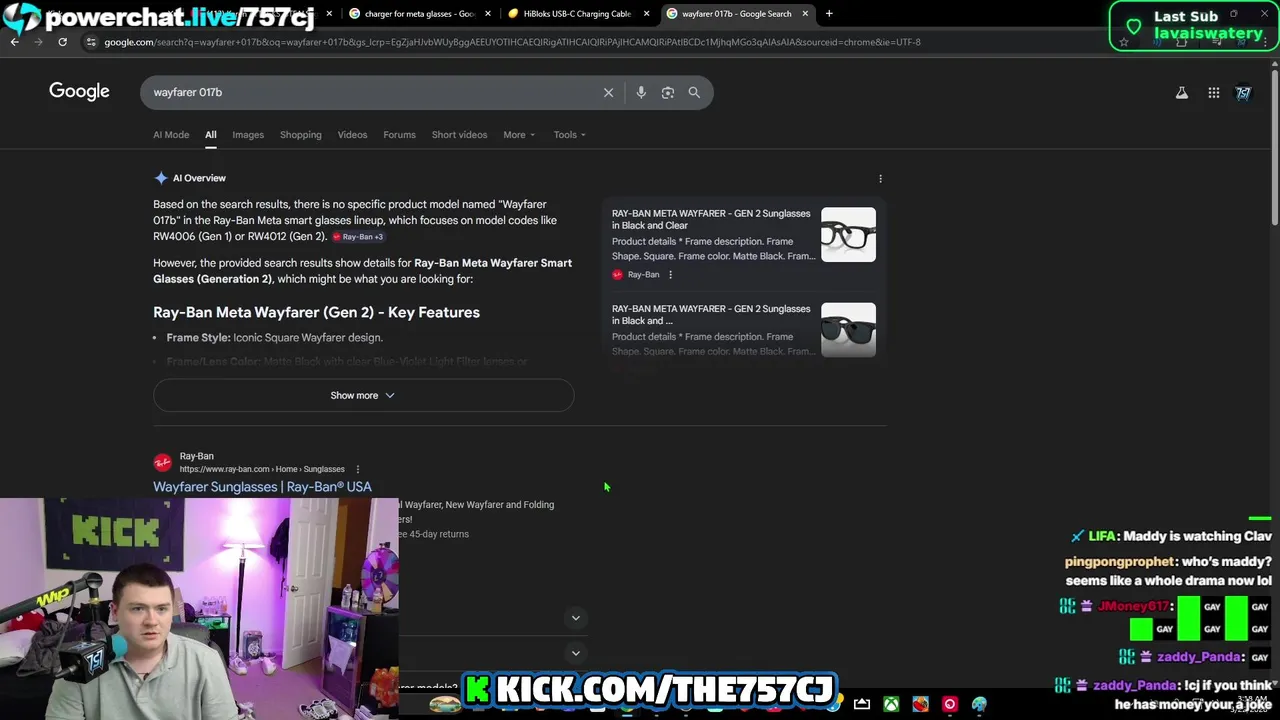This screenshot has width=1280, height=720.
Task: Switch to Images tab
Action: point(248,135)
